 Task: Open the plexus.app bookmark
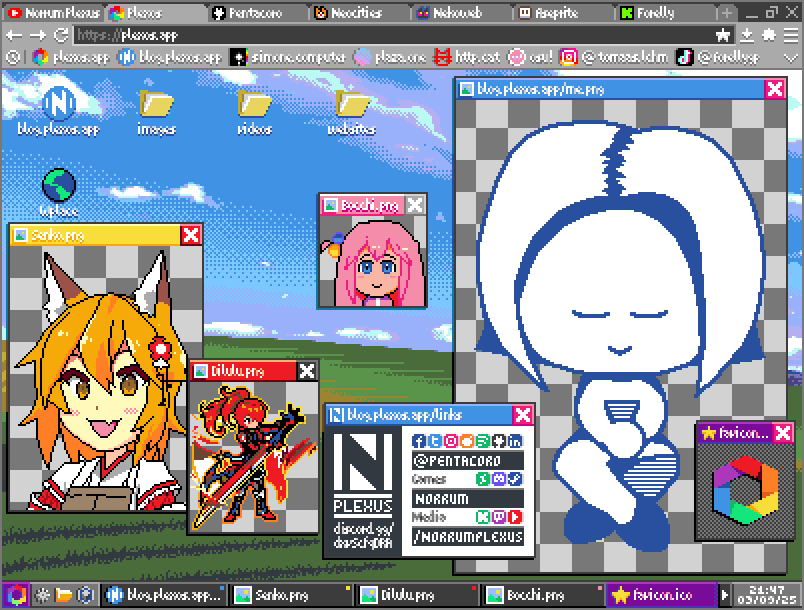(x=71, y=57)
